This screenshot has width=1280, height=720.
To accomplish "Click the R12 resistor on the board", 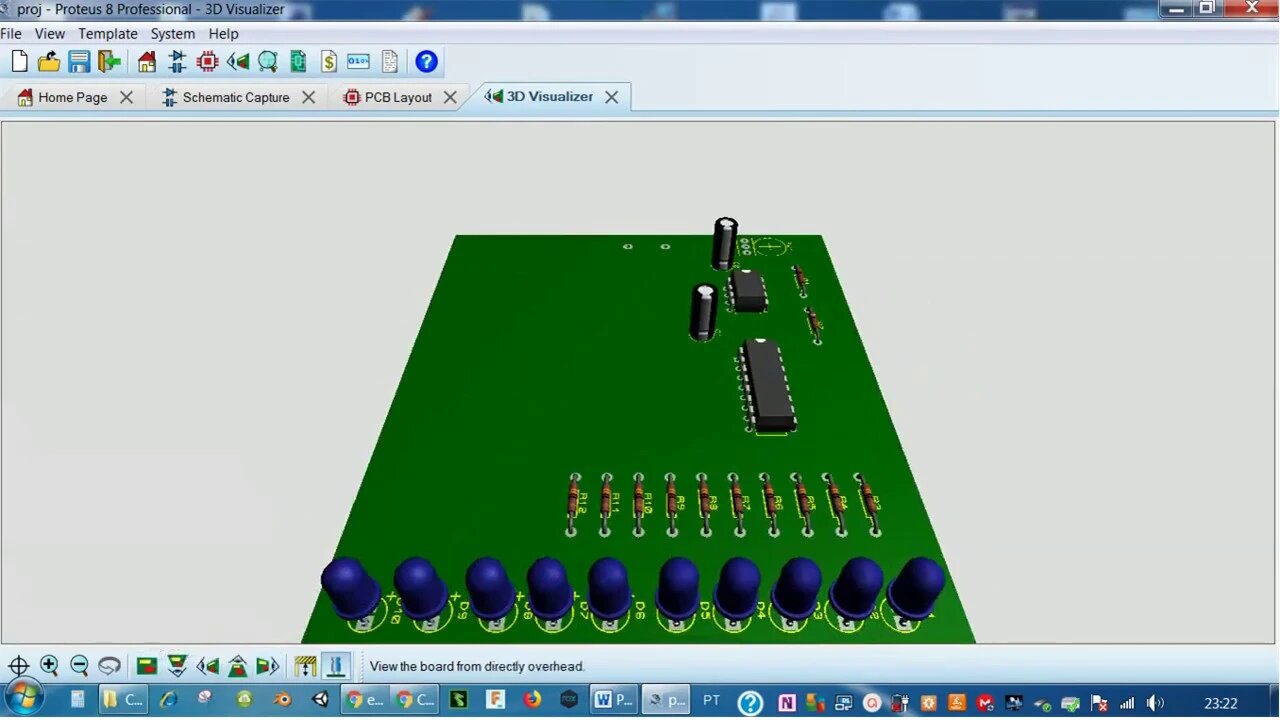I will 574,503.
